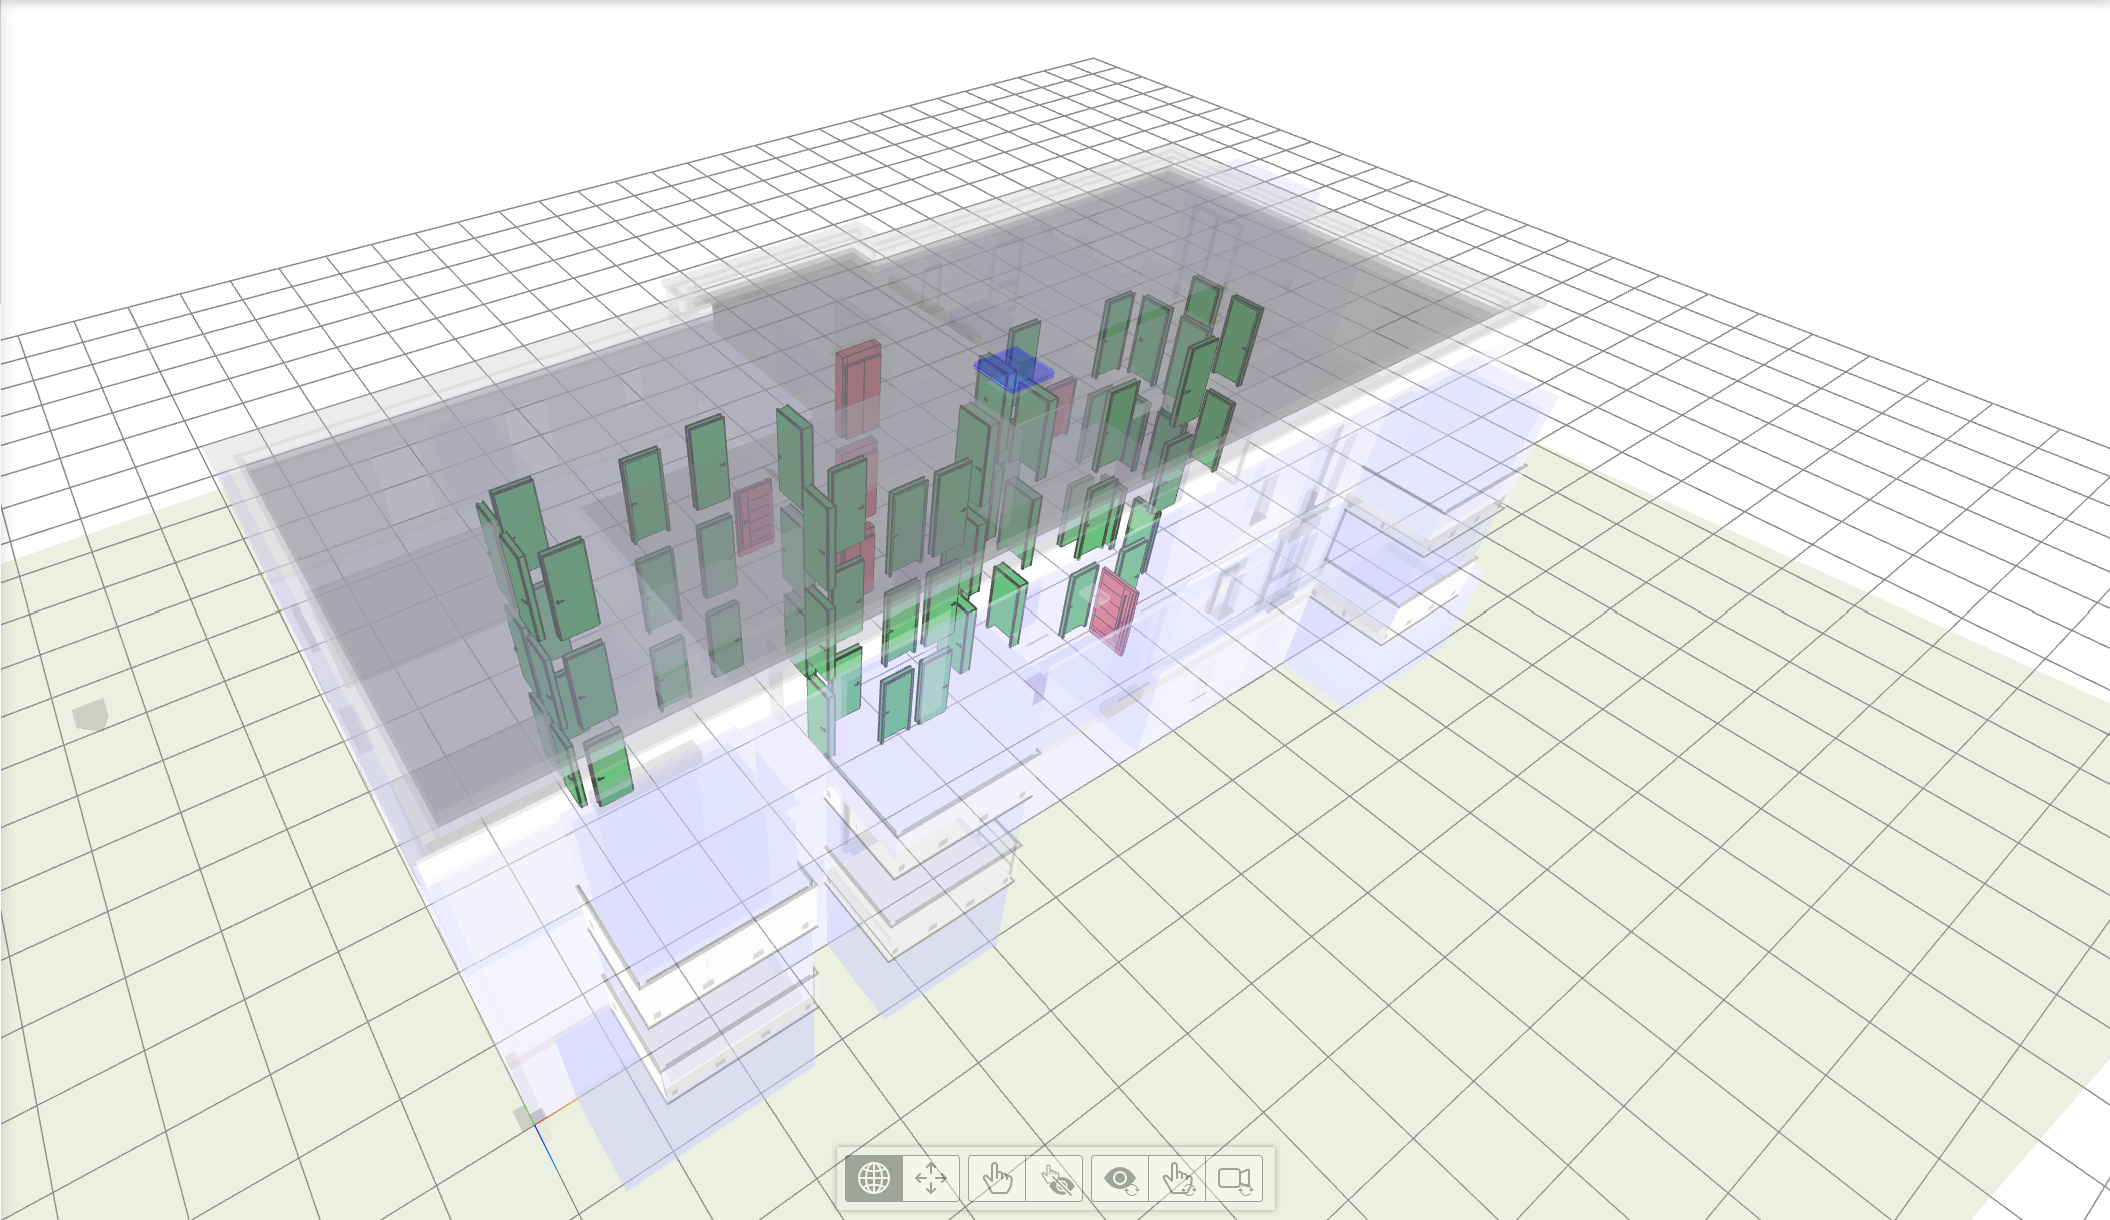Click the eye with refresh arrows reset-visibility icon
This screenshot has width=2110, height=1220.
click(x=1121, y=1178)
